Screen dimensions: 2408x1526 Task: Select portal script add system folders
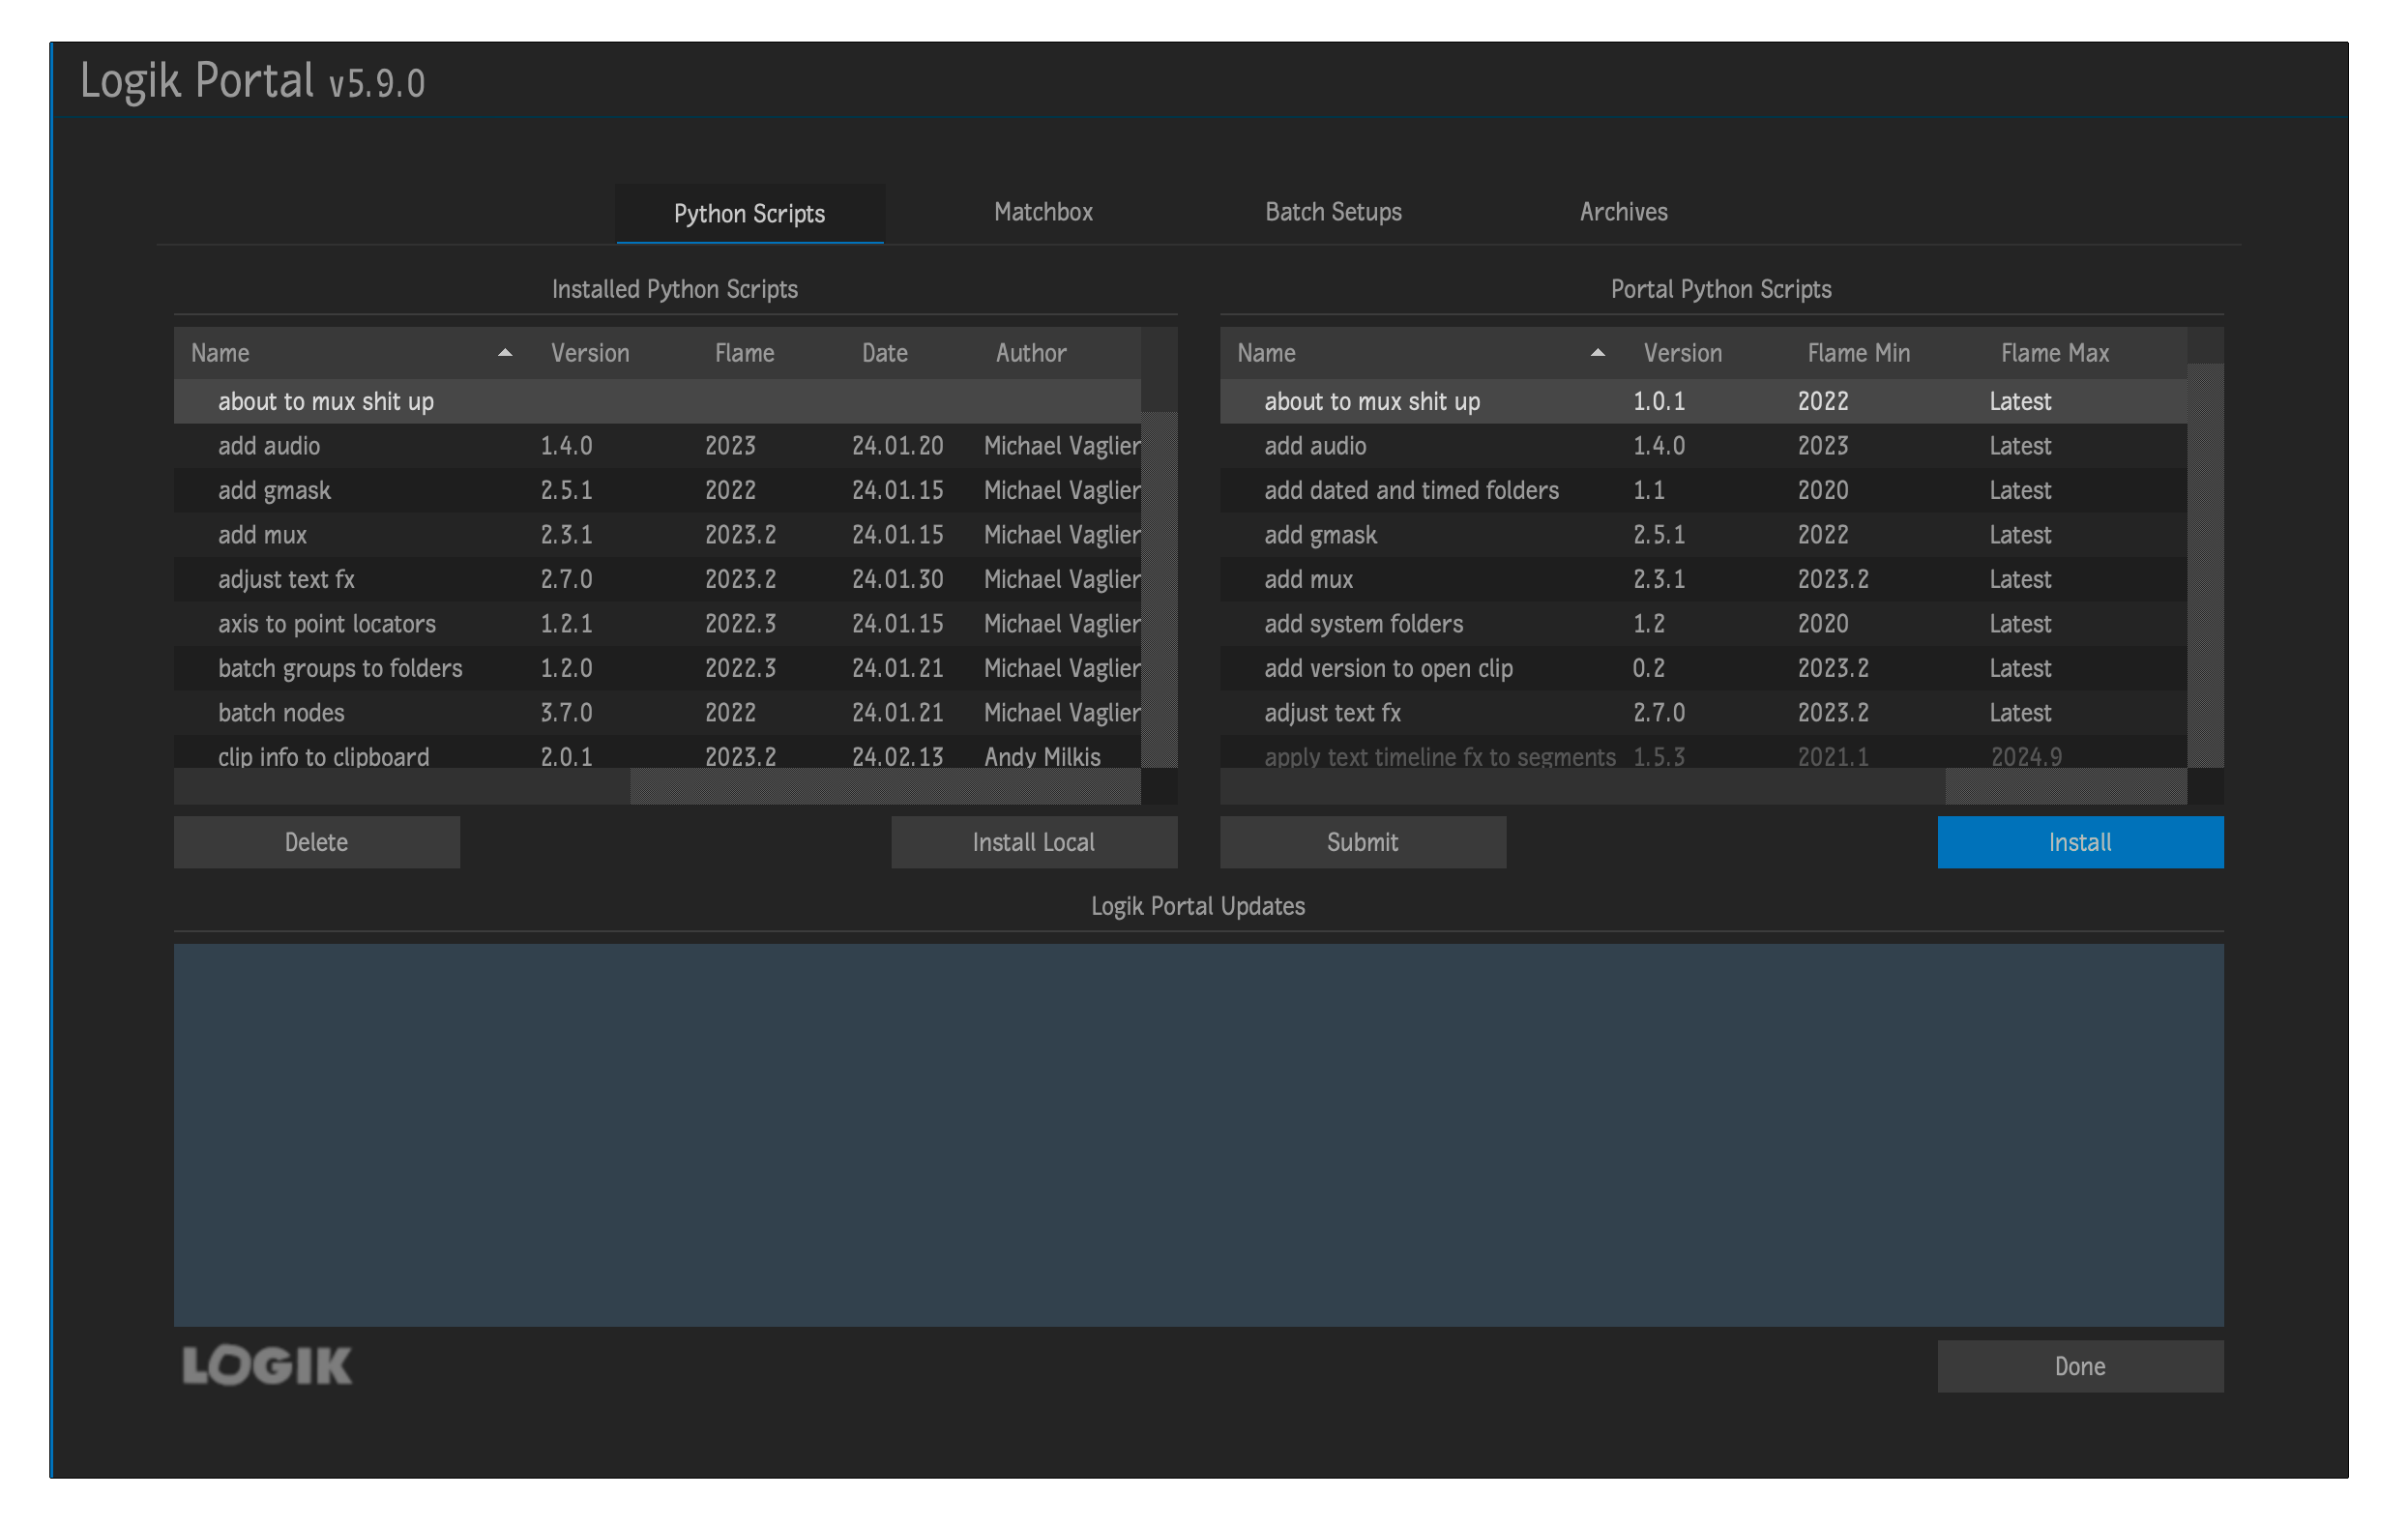(1363, 624)
